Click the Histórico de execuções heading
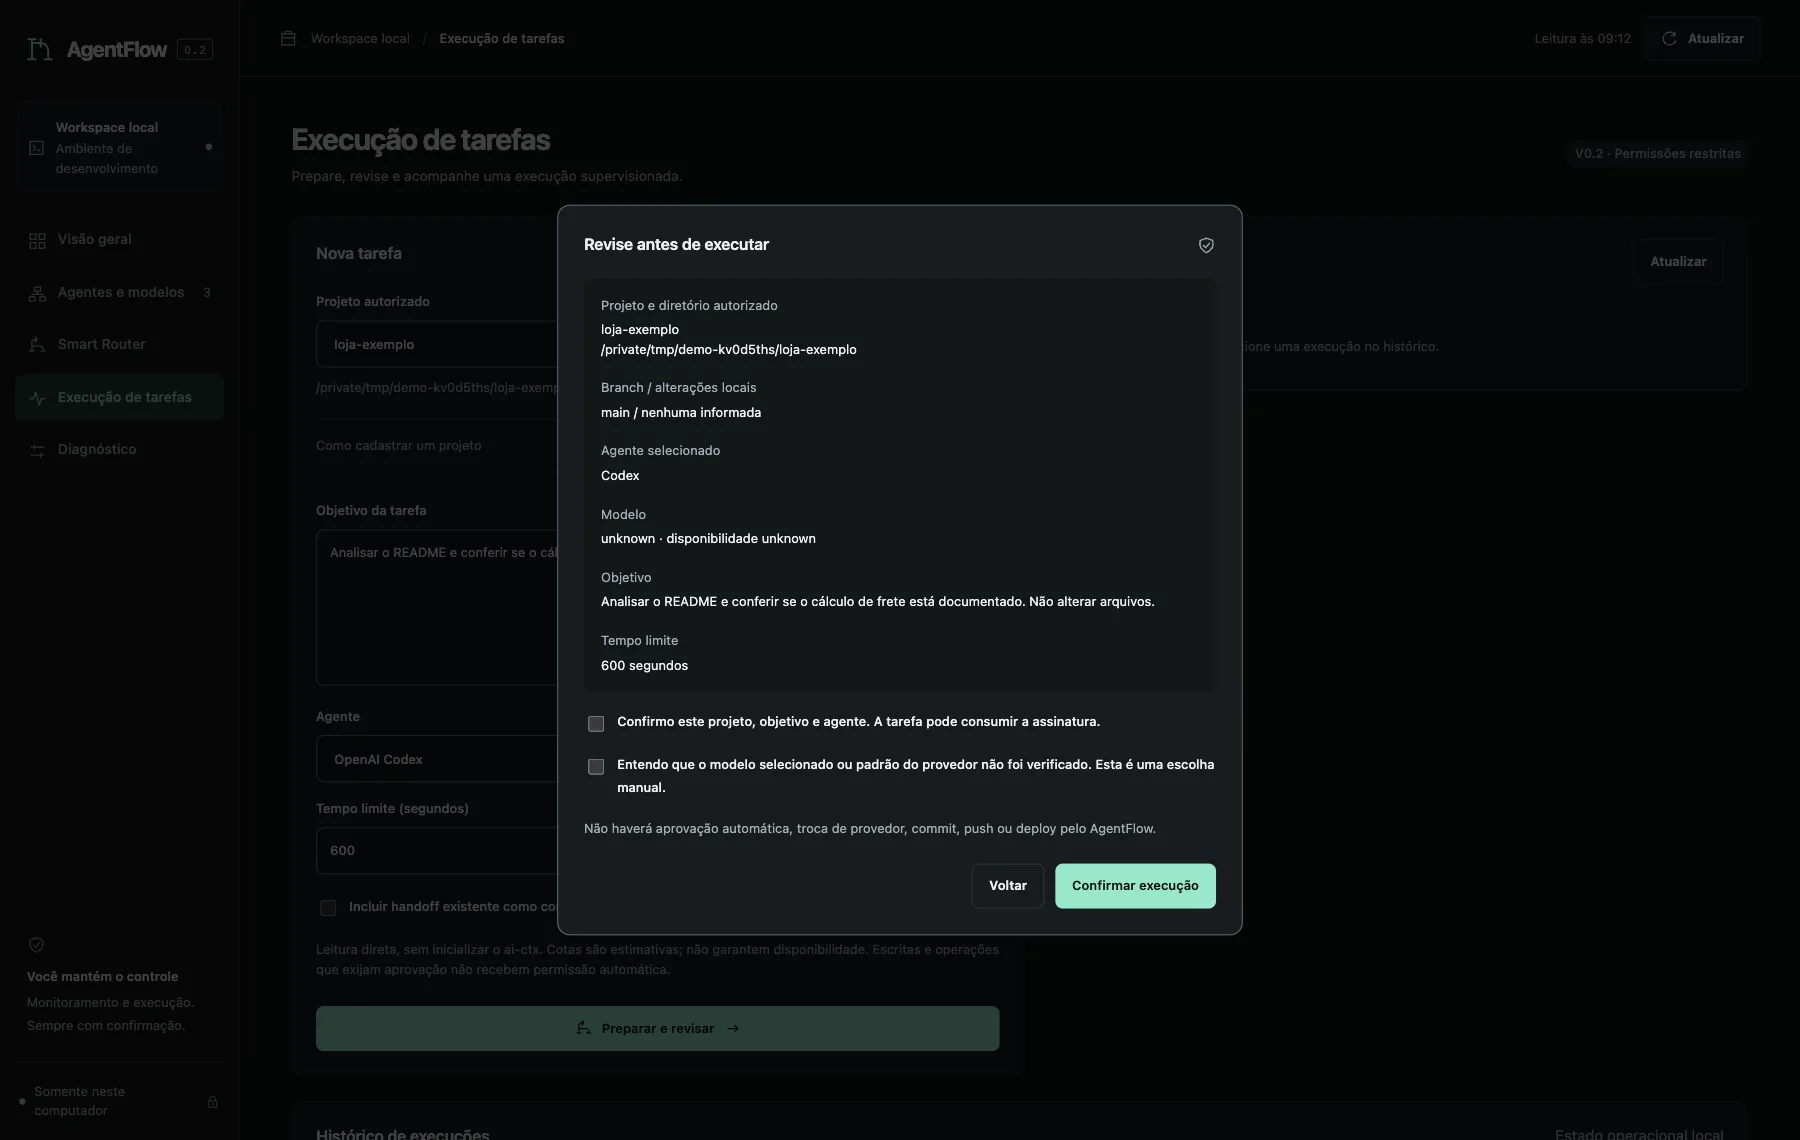Viewport: 1800px width, 1140px height. [402, 1133]
